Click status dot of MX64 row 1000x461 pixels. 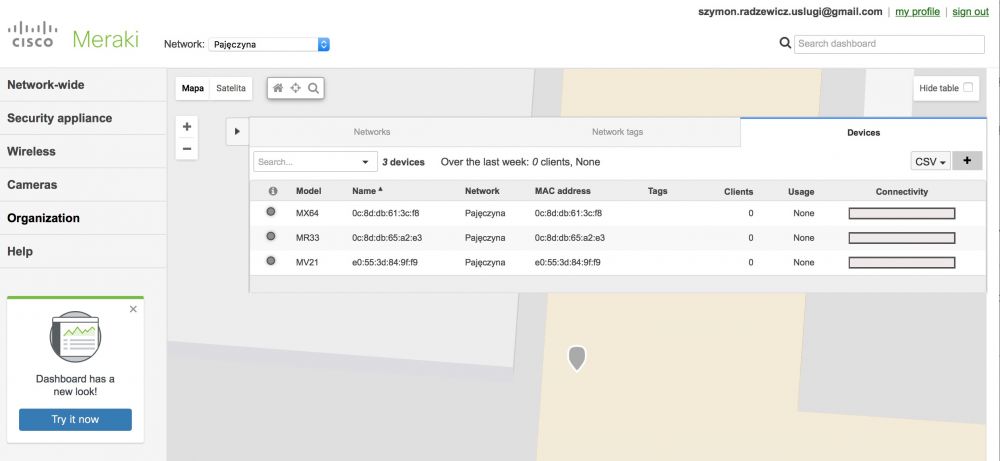pos(270,212)
